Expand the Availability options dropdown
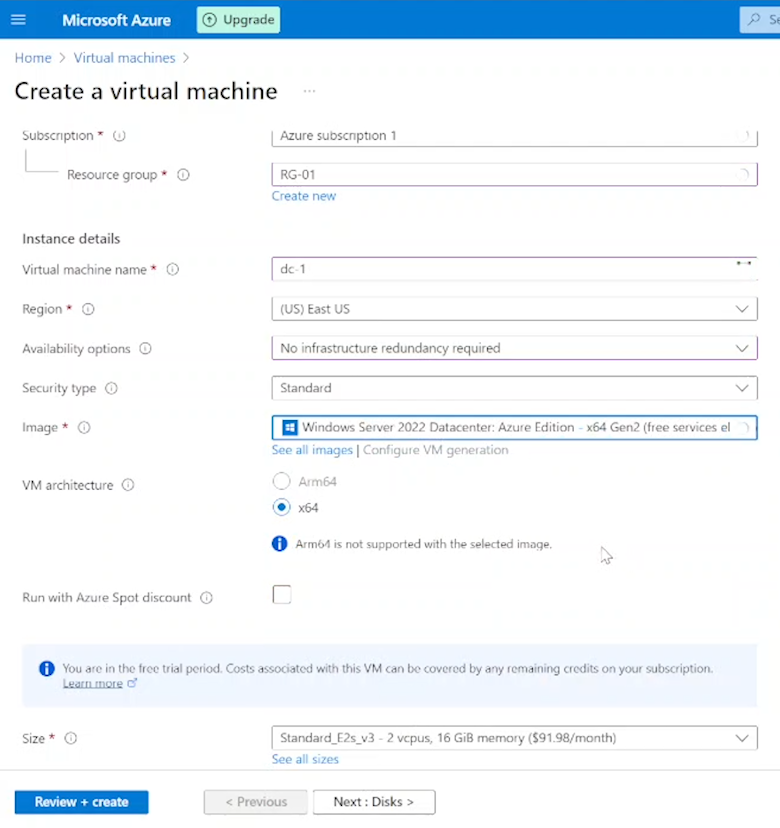 coord(514,349)
